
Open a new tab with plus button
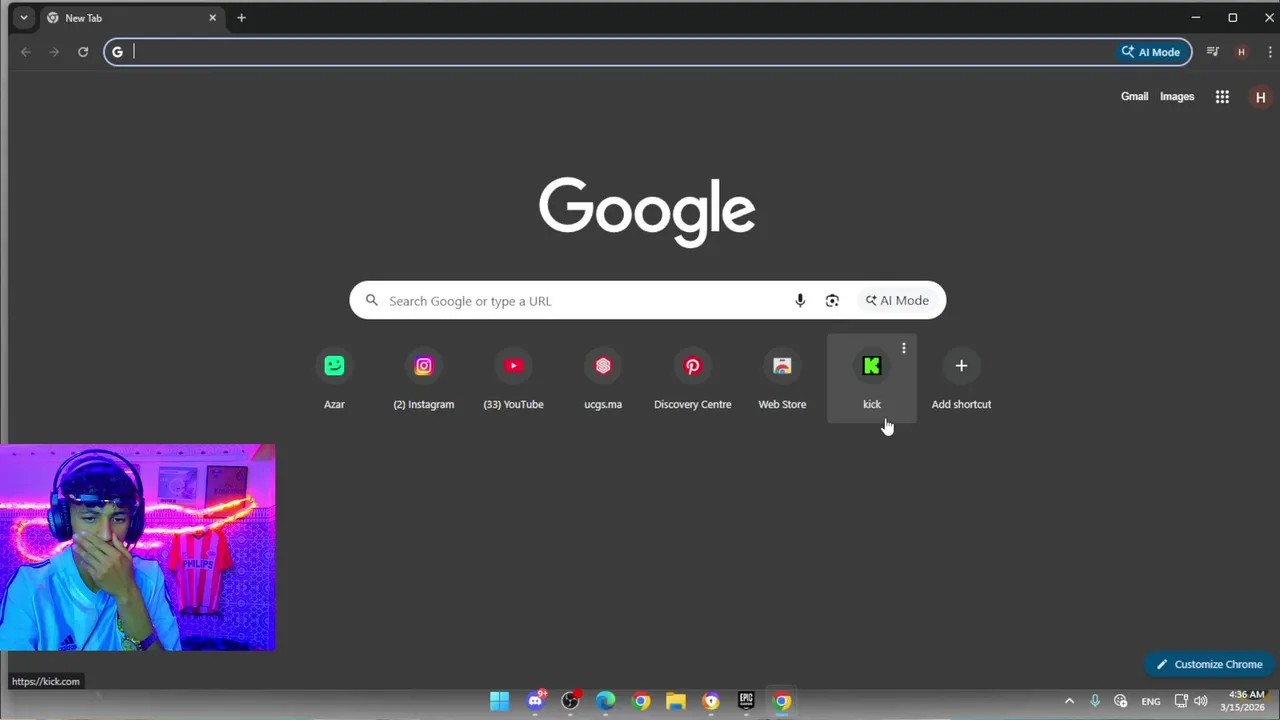click(241, 18)
